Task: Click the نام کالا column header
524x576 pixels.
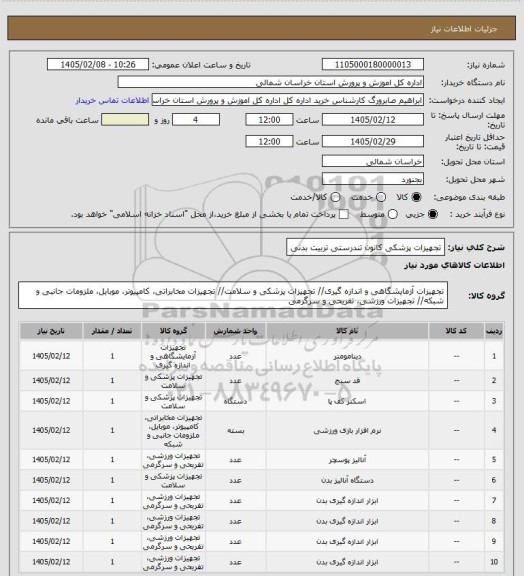Action: point(347,331)
